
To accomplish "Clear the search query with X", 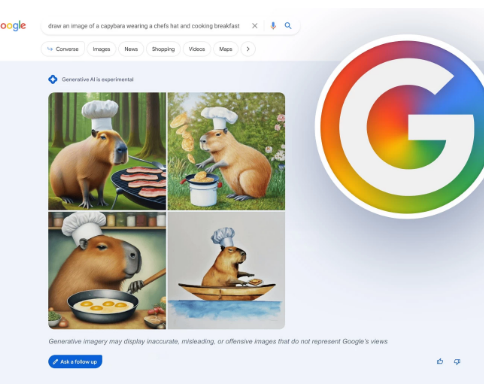I will click(255, 26).
